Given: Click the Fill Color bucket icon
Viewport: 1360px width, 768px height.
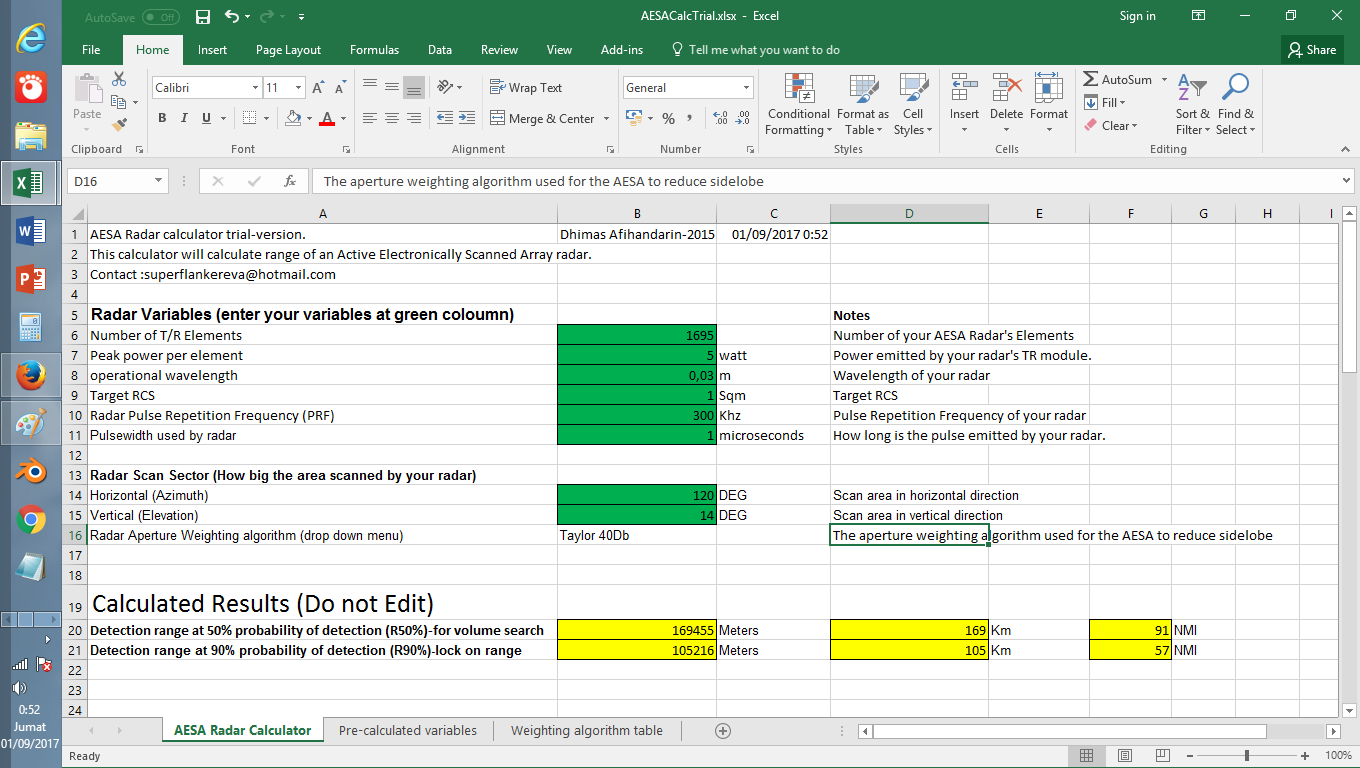Looking at the screenshot, I should coord(292,118).
